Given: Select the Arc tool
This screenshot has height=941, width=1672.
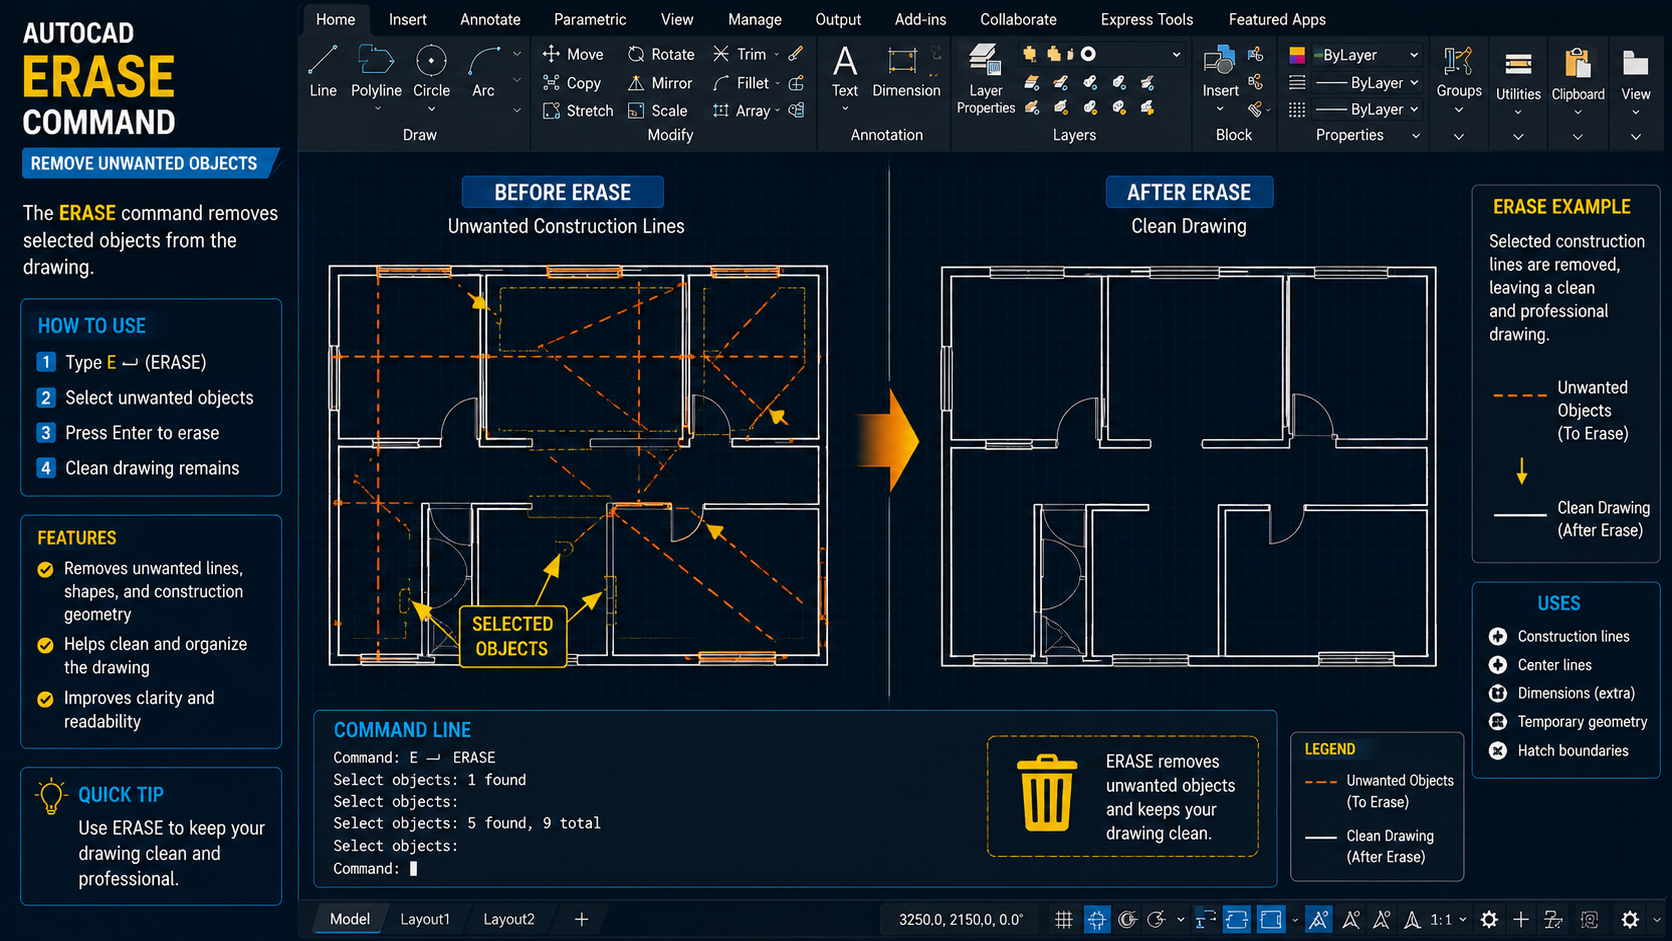Looking at the screenshot, I should click(483, 70).
